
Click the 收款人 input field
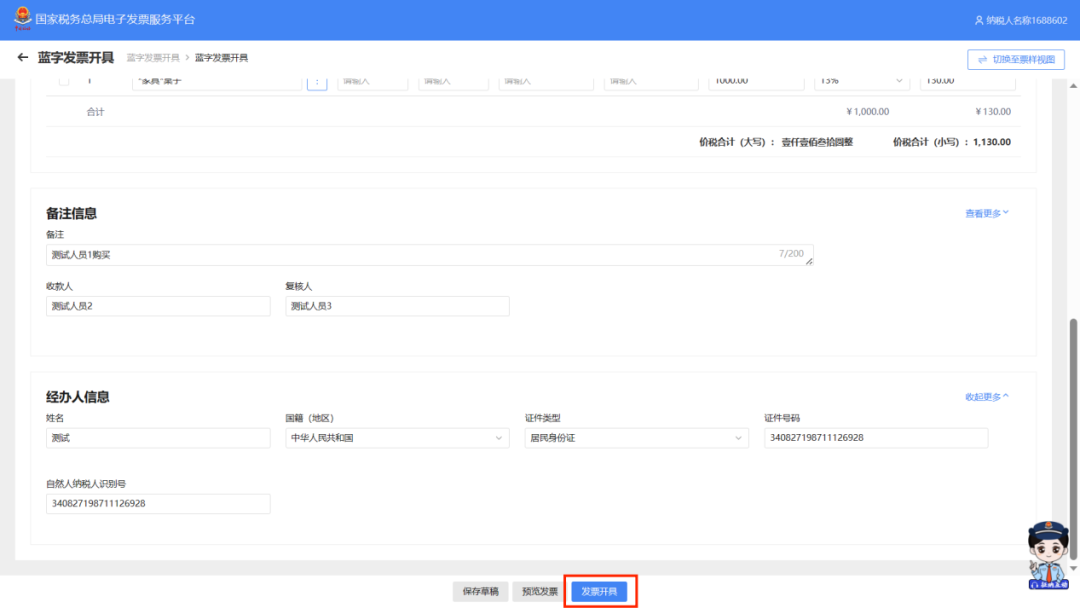pyautogui.click(x=158, y=306)
